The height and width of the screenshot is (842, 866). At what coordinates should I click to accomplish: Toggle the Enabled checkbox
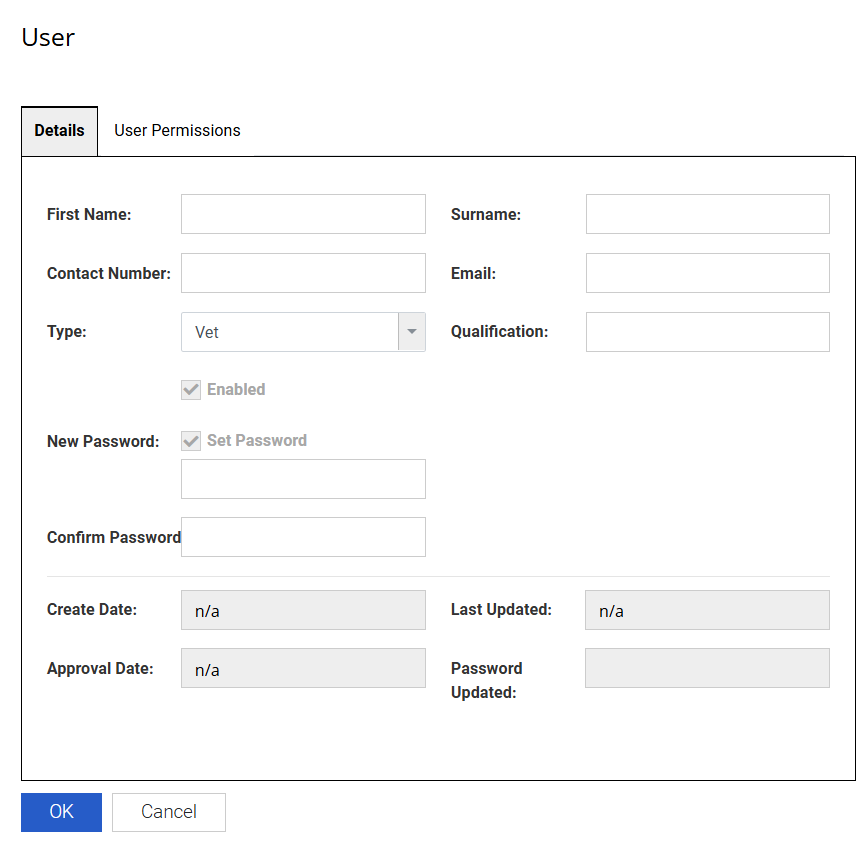[191, 390]
